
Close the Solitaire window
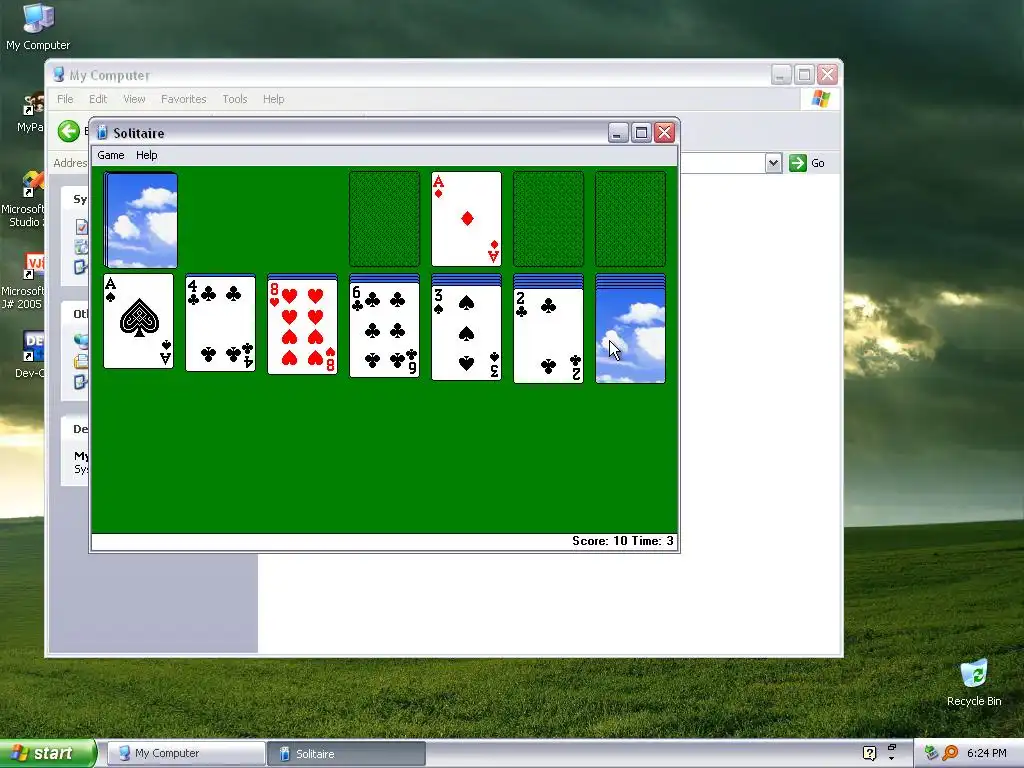664,133
